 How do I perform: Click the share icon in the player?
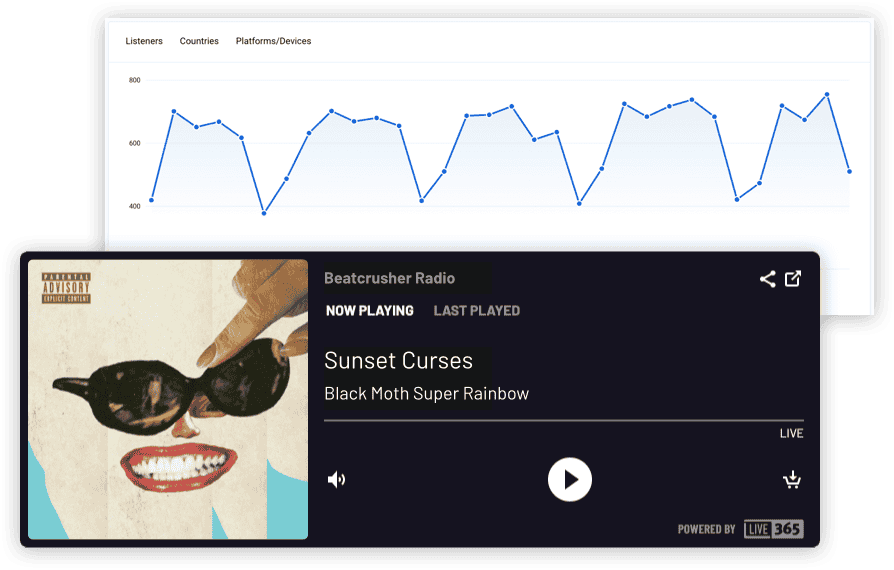(x=767, y=279)
